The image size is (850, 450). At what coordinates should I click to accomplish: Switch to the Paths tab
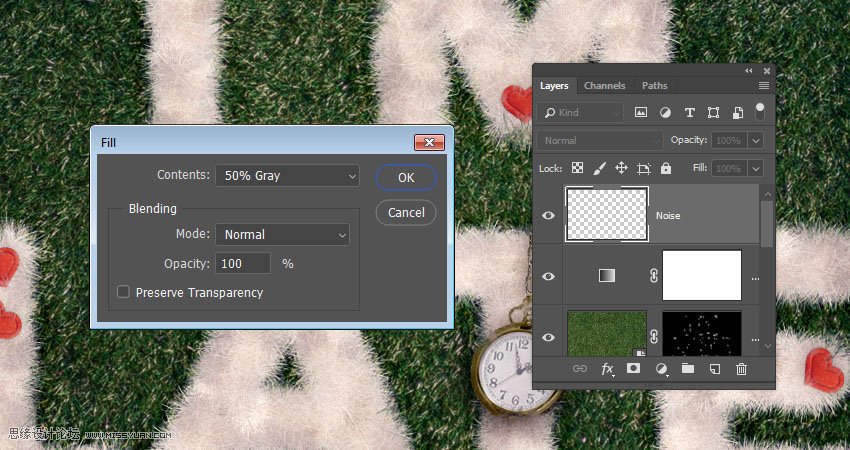[x=654, y=86]
